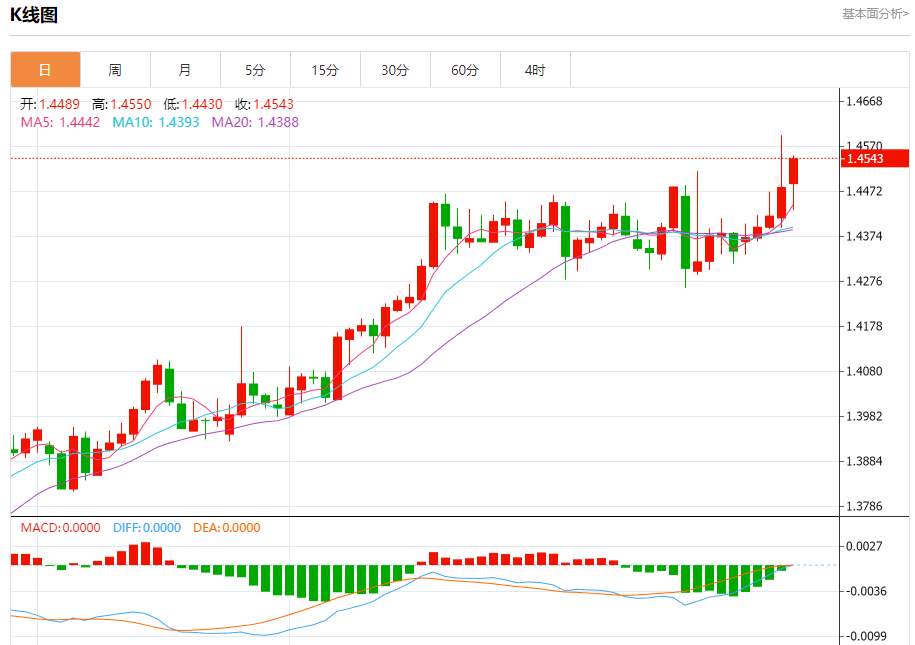The width and height of the screenshot is (915, 645).
Task: Click the 0.0027 MACD axis label
Action: click(864, 546)
